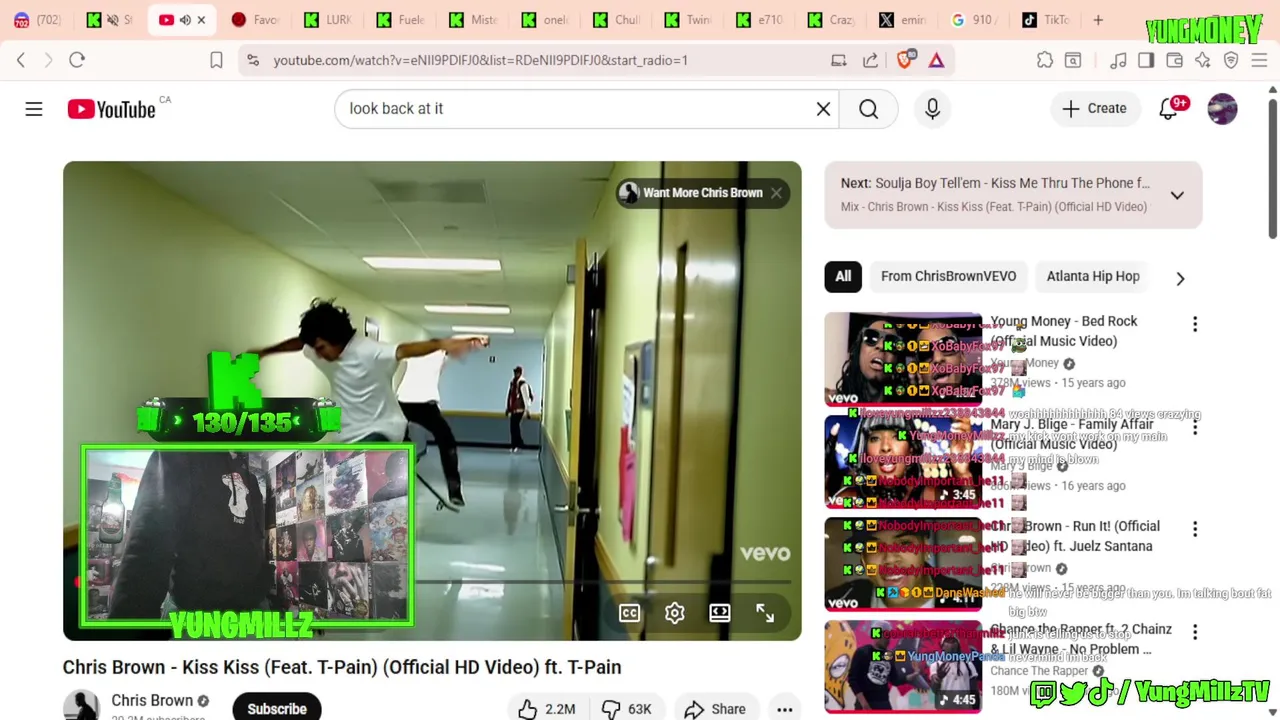Open options for Young Money Bed Rock video
Viewport: 1280px width, 720px height.
pyautogui.click(x=1194, y=324)
